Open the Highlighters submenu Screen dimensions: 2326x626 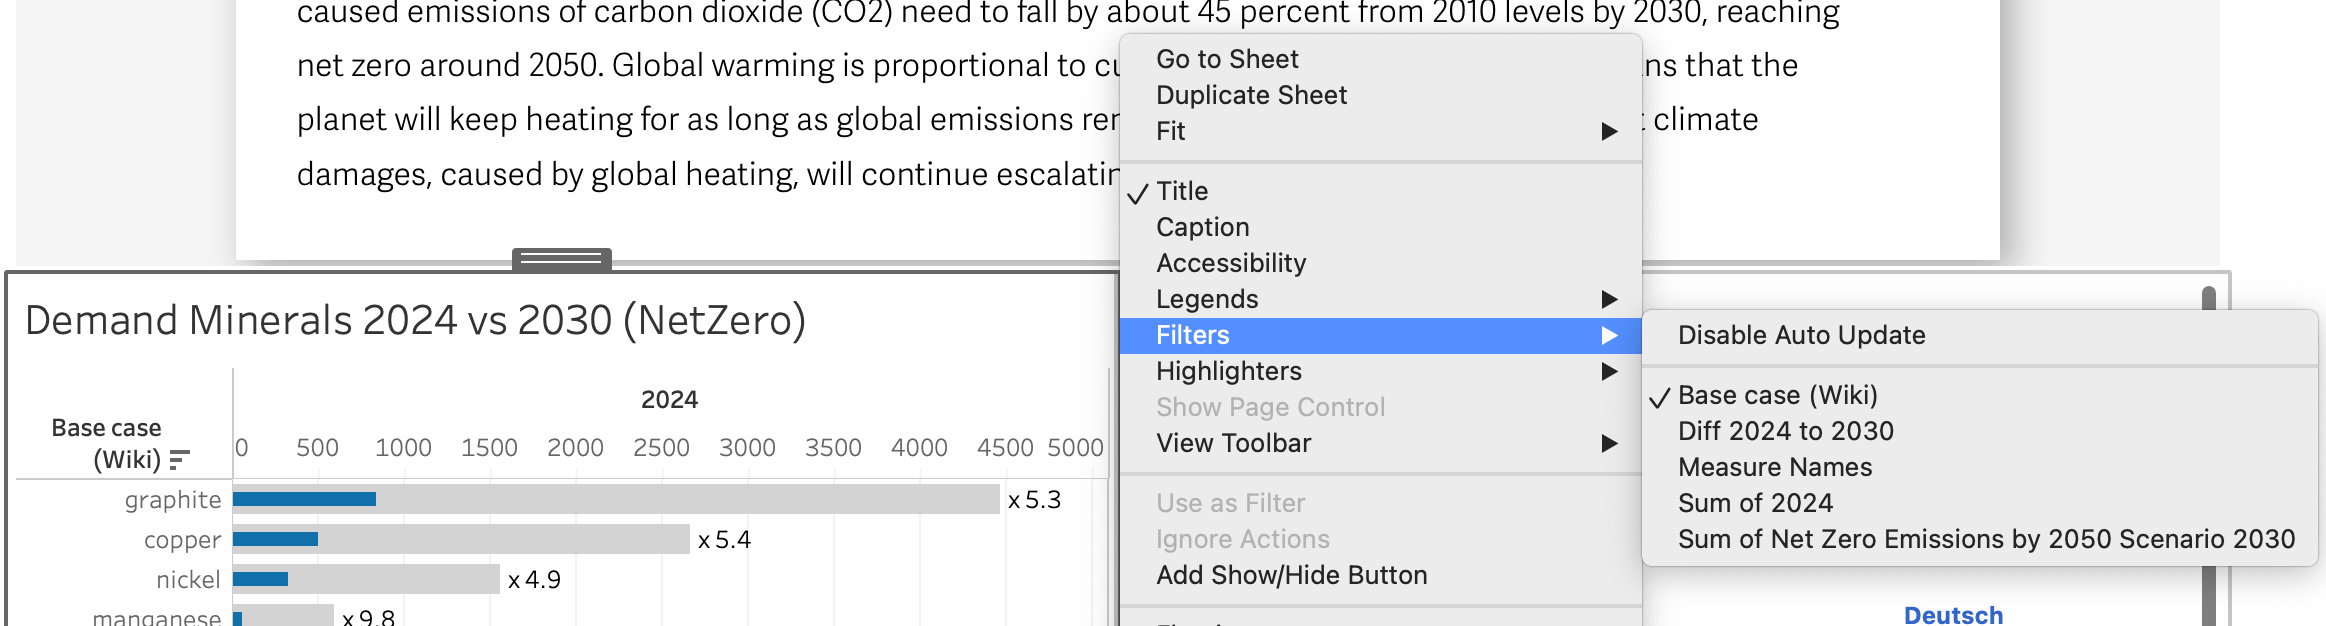(1380, 371)
